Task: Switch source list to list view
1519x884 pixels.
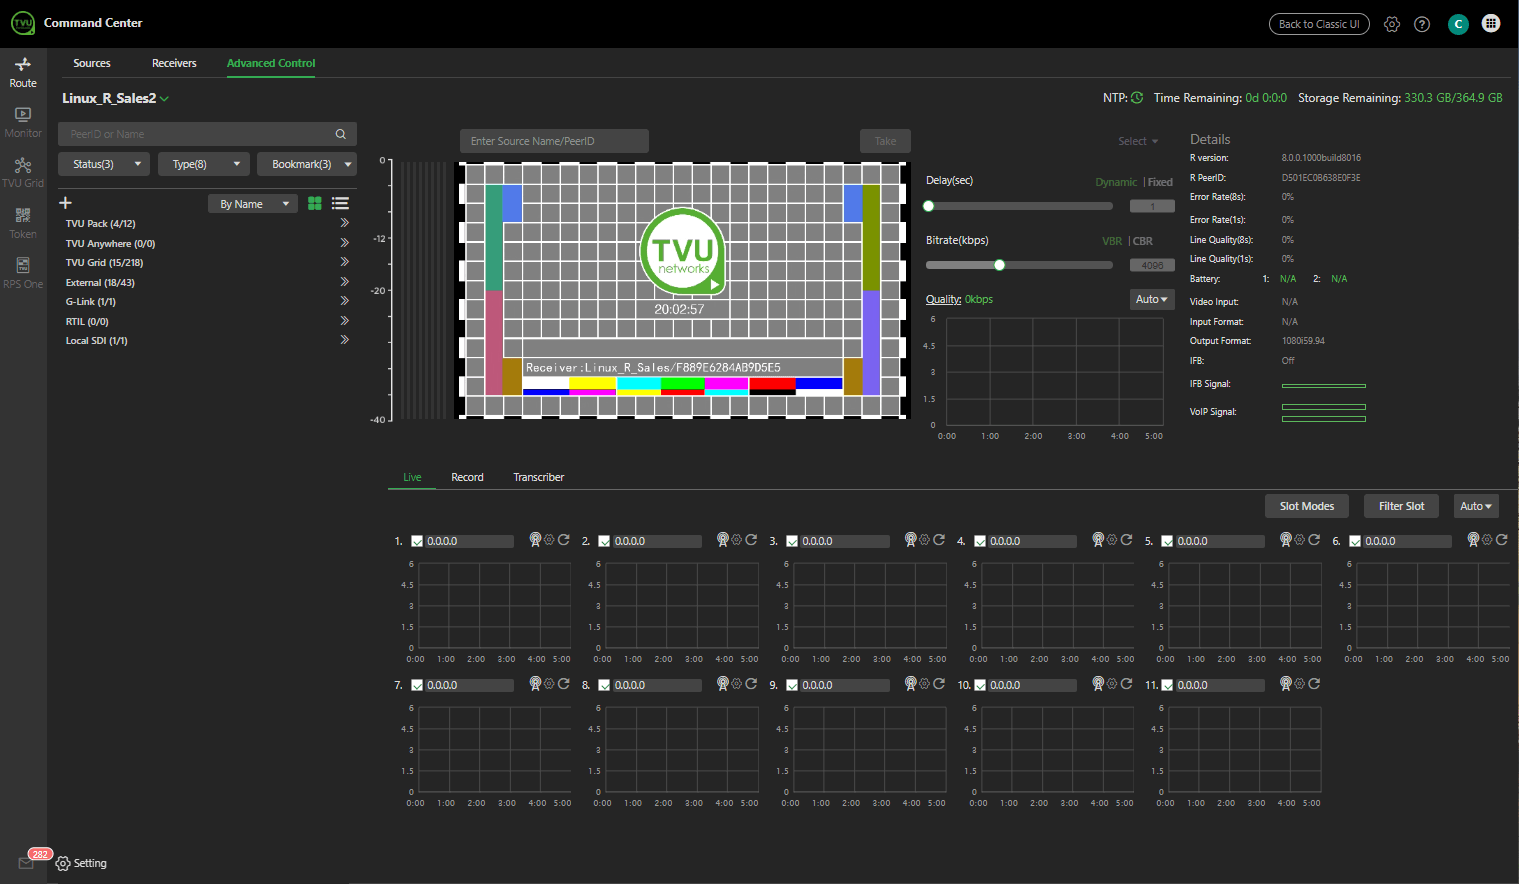Action: [340, 203]
